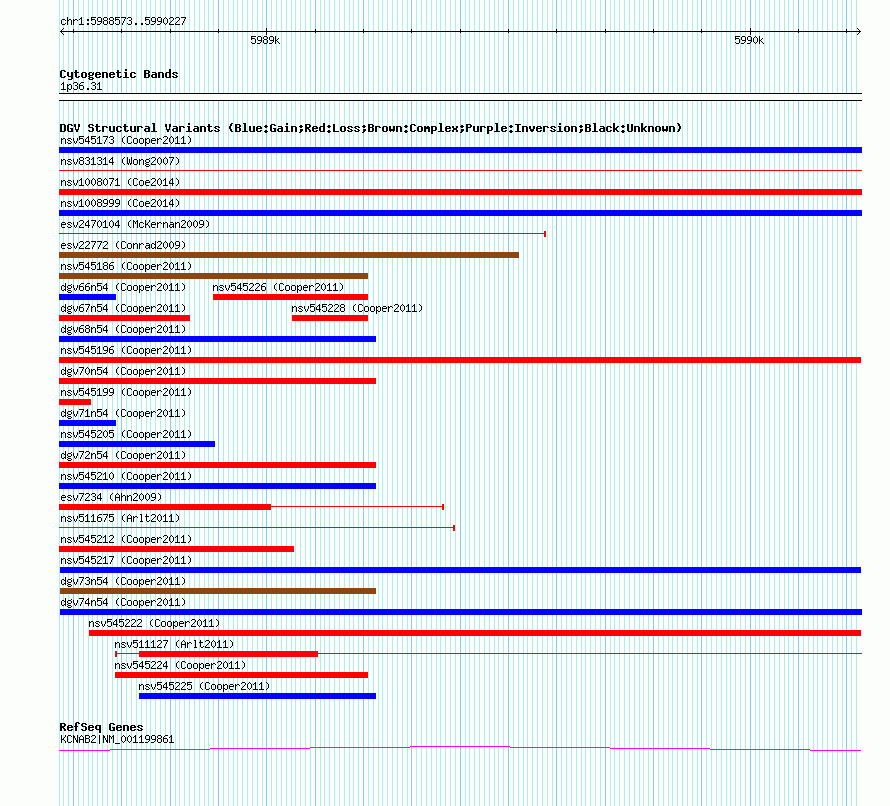This screenshot has height=806, width=890.
Task: Open variant nsv1008999 (Coe2014) label
Action: coord(120,203)
